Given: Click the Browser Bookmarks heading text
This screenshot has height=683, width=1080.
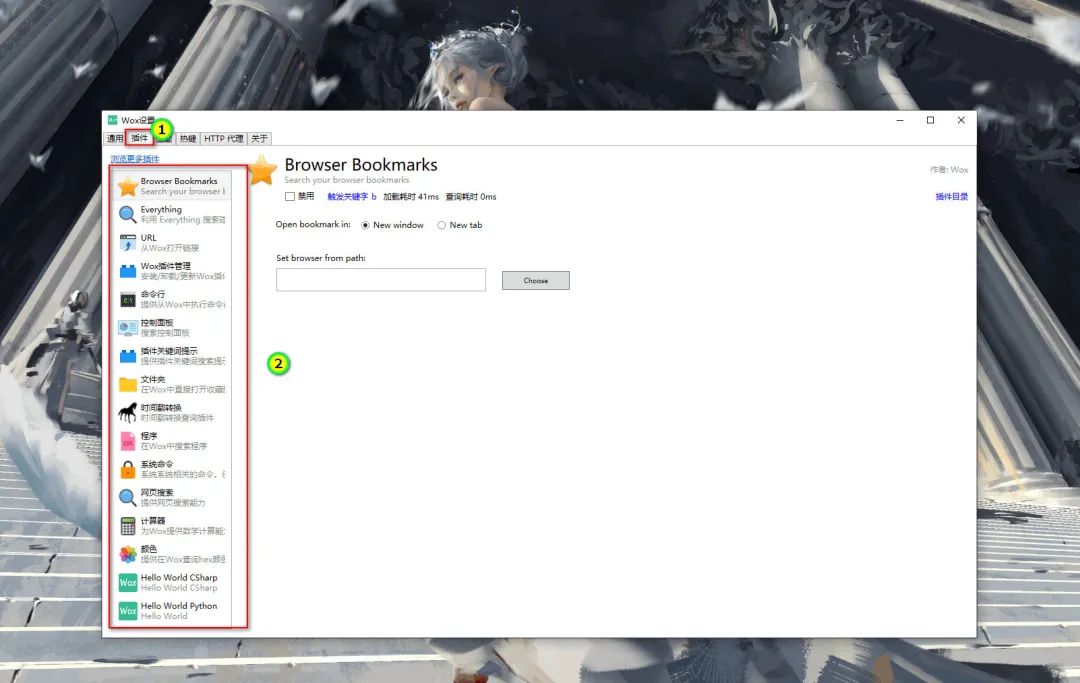Looking at the screenshot, I should click(x=361, y=165).
